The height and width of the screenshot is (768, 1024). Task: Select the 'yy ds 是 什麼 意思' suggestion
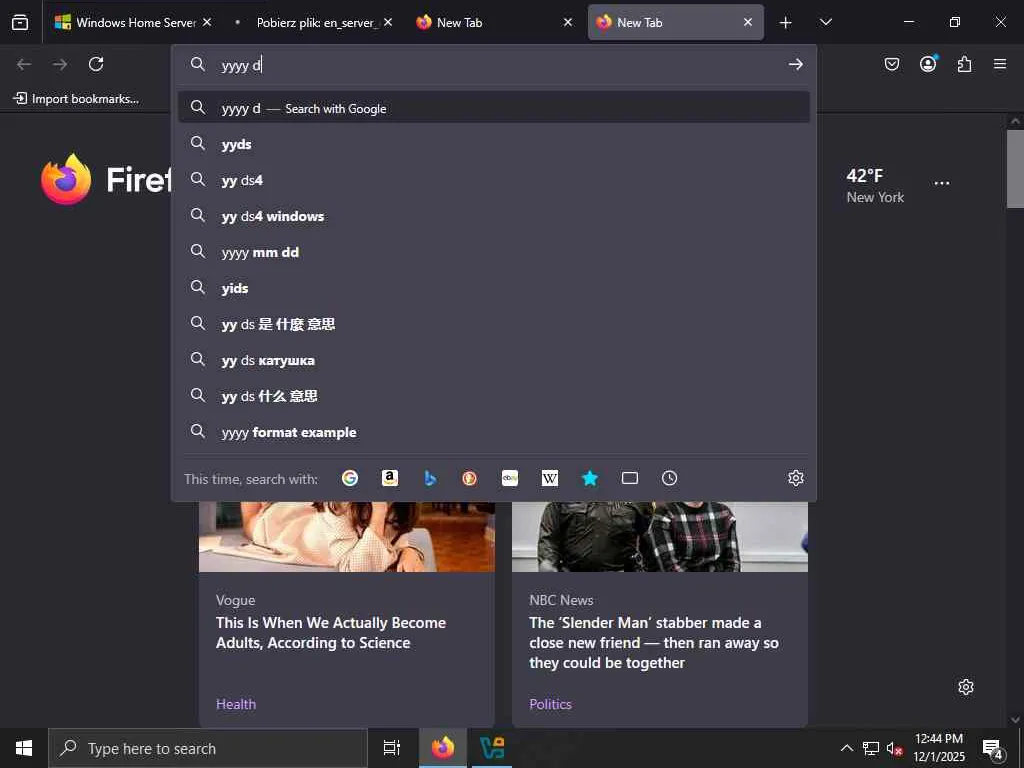(494, 323)
